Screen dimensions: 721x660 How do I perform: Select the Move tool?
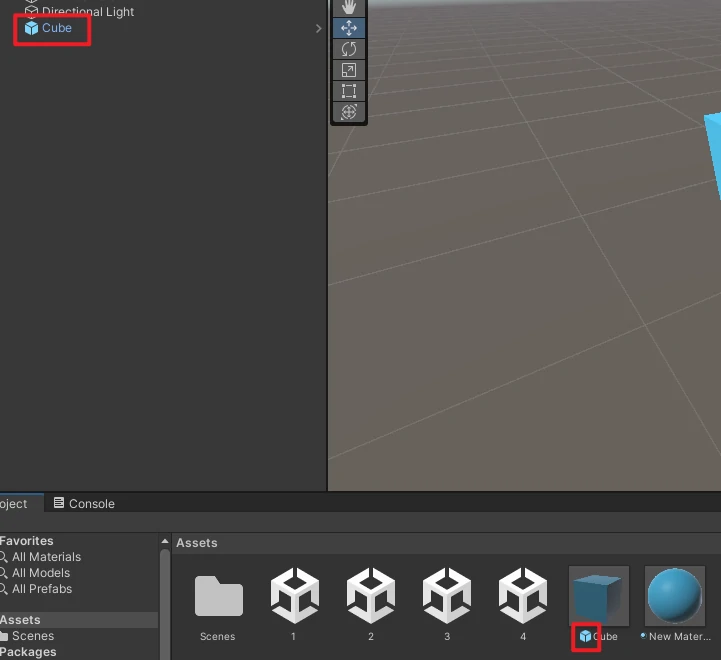[x=349, y=28]
